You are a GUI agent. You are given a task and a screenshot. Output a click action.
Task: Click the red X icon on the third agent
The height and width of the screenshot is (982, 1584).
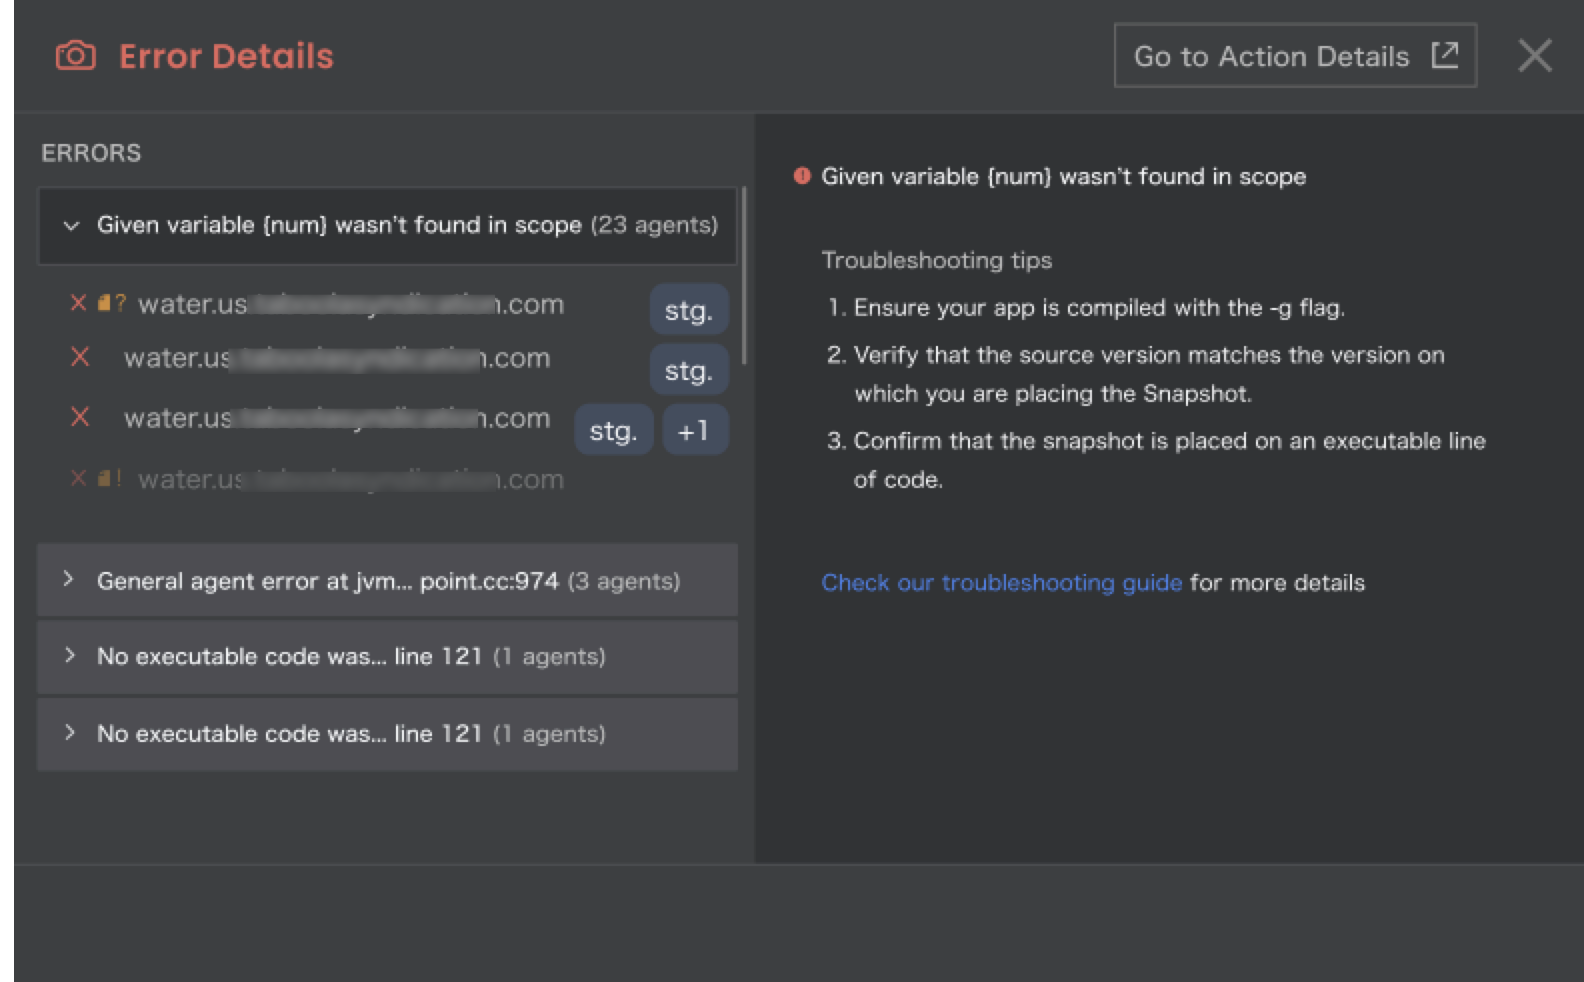coord(80,417)
